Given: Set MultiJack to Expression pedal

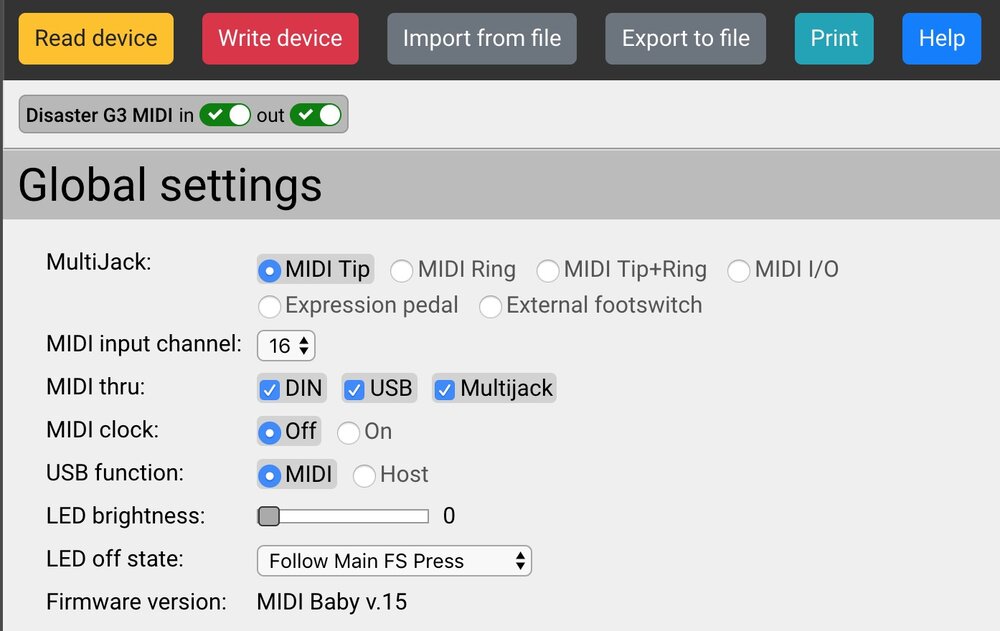Looking at the screenshot, I should click(269, 306).
